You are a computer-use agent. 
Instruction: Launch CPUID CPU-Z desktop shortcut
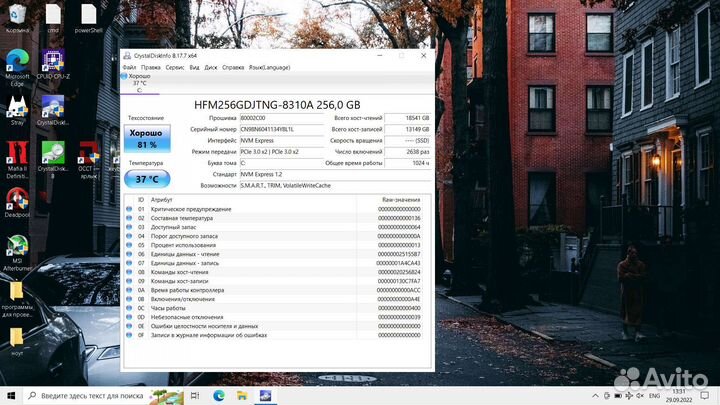53,65
